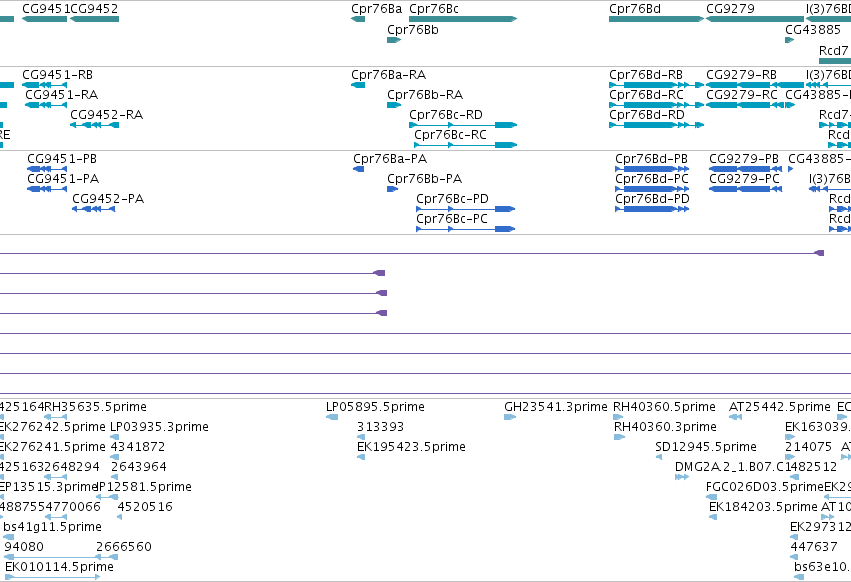Select the Cpr76Bd-RB transcript feature
The height and width of the screenshot is (582, 851).
click(x=656, y=85)
